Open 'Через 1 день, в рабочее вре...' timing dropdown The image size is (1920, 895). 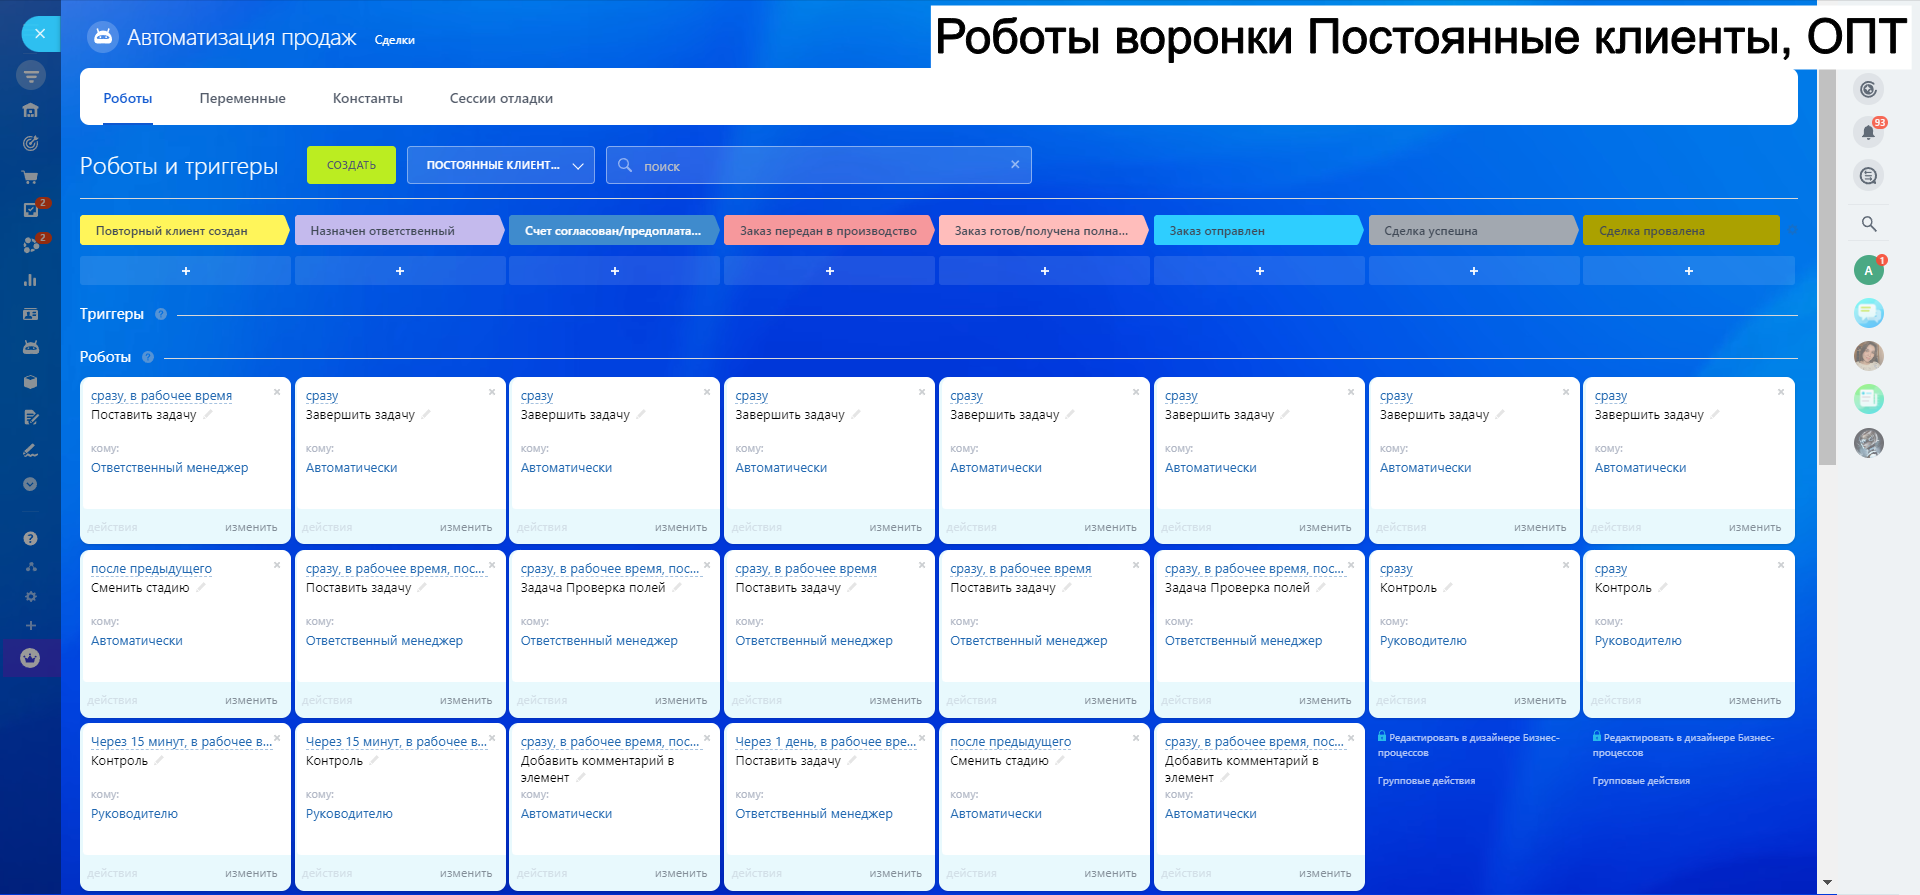825,742
